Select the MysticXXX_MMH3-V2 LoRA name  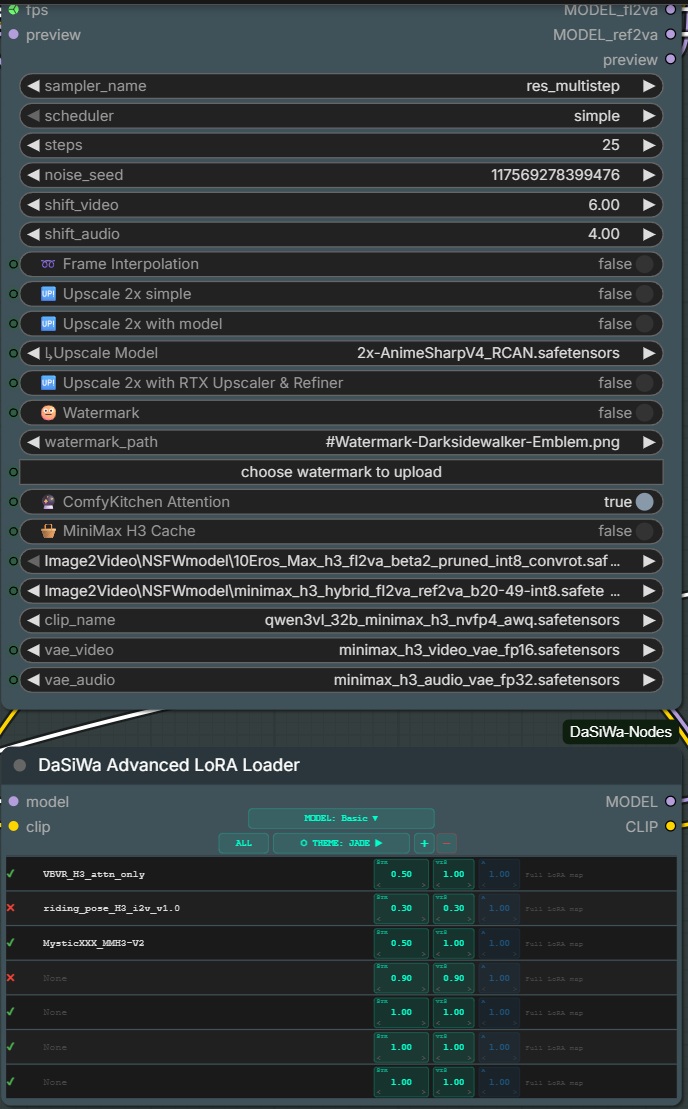(93, 943)
